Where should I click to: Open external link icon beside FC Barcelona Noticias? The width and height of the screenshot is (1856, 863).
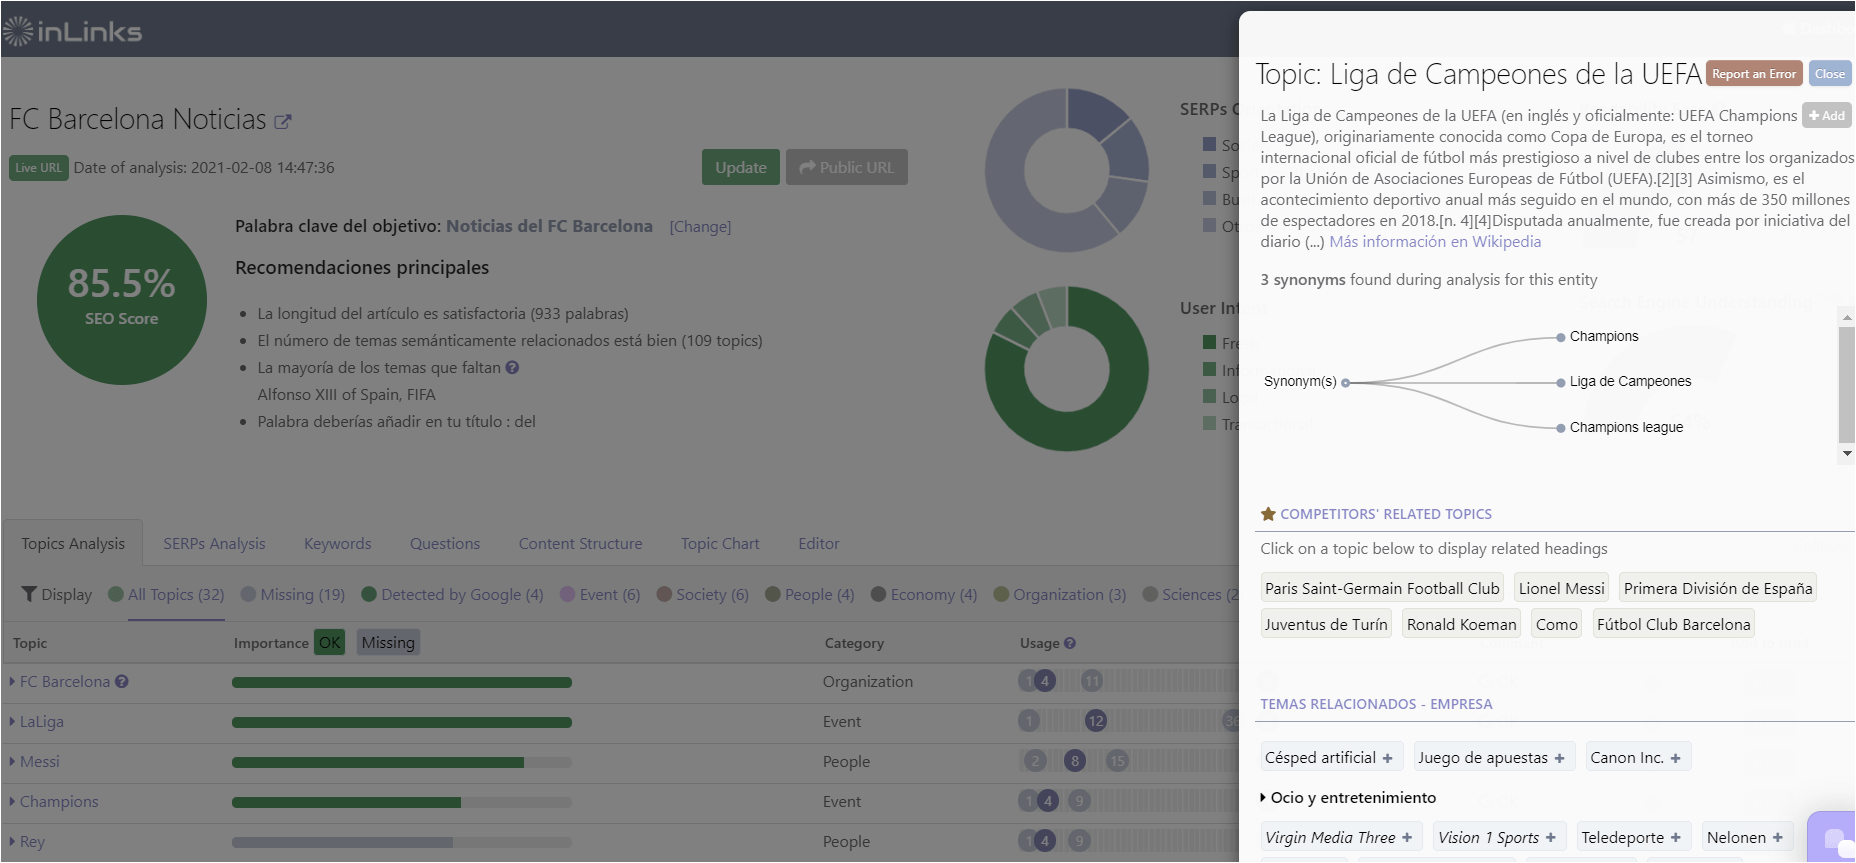click(x=283, y=122)
